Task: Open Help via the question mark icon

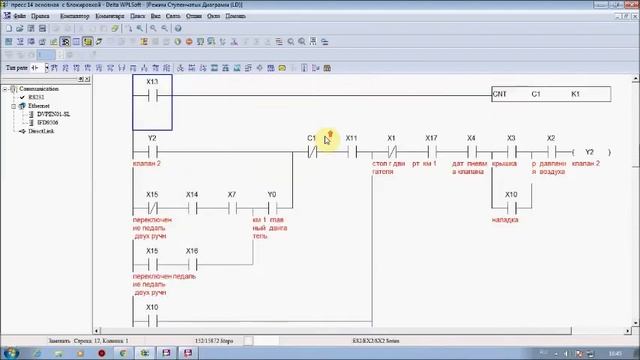Action: pos(178,29)
